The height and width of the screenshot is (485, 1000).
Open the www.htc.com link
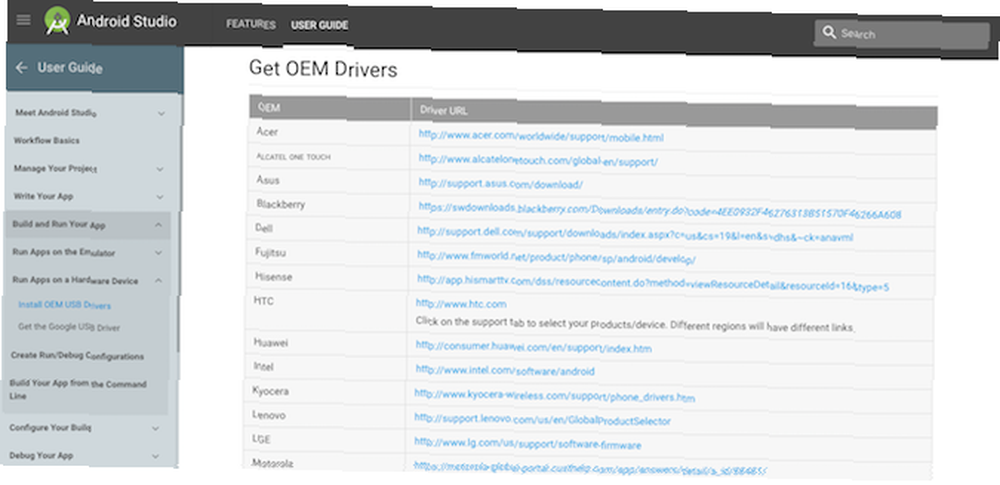pyautogui.click(x=461, y=304)
